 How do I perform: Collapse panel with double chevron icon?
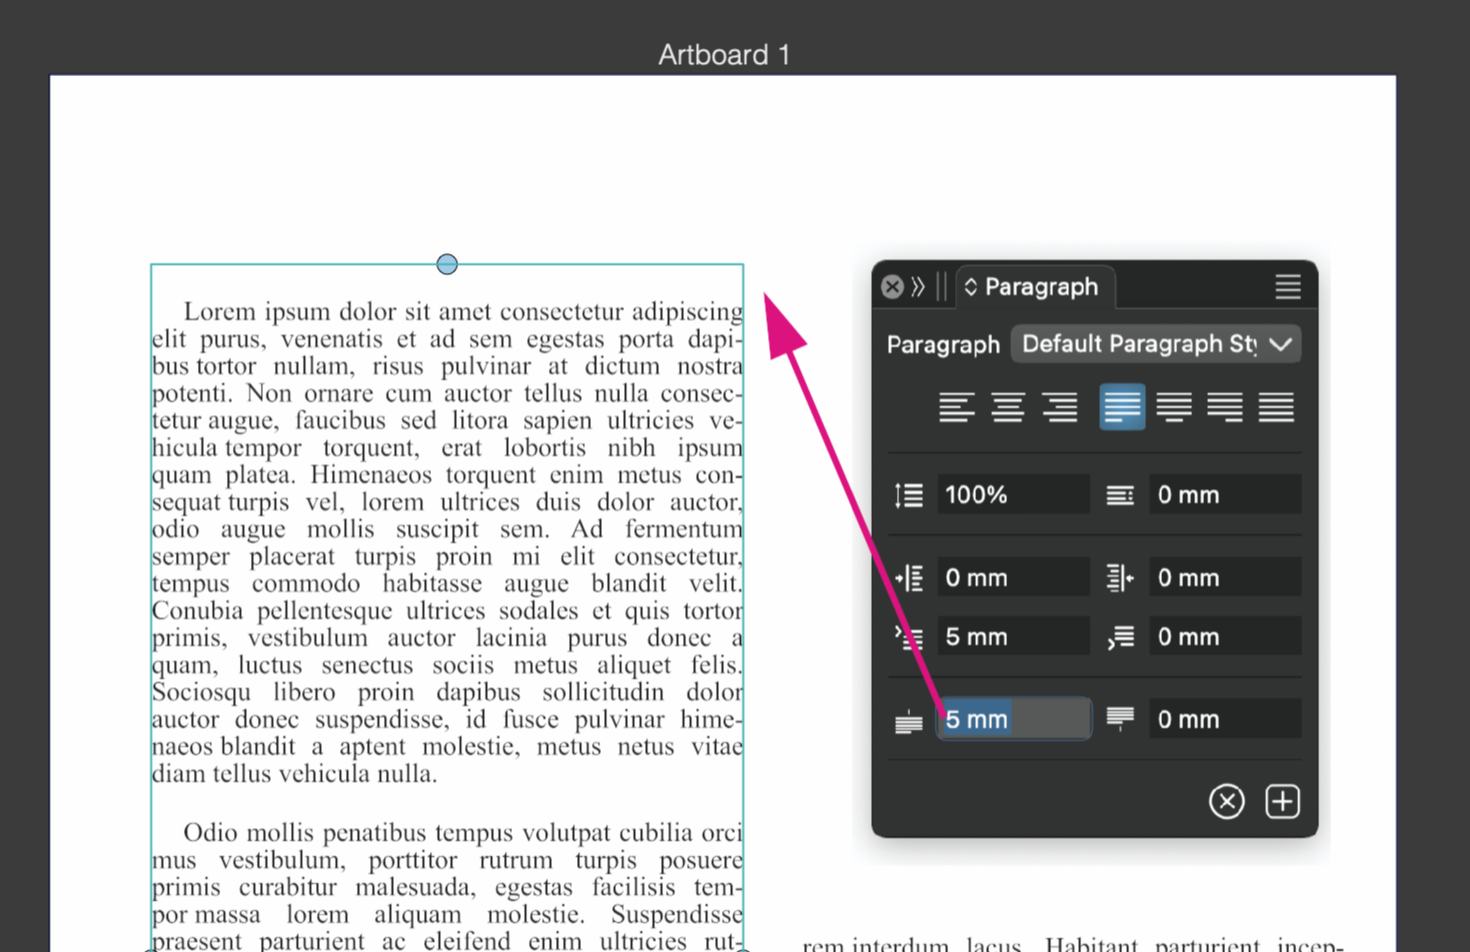pos(918,287)
